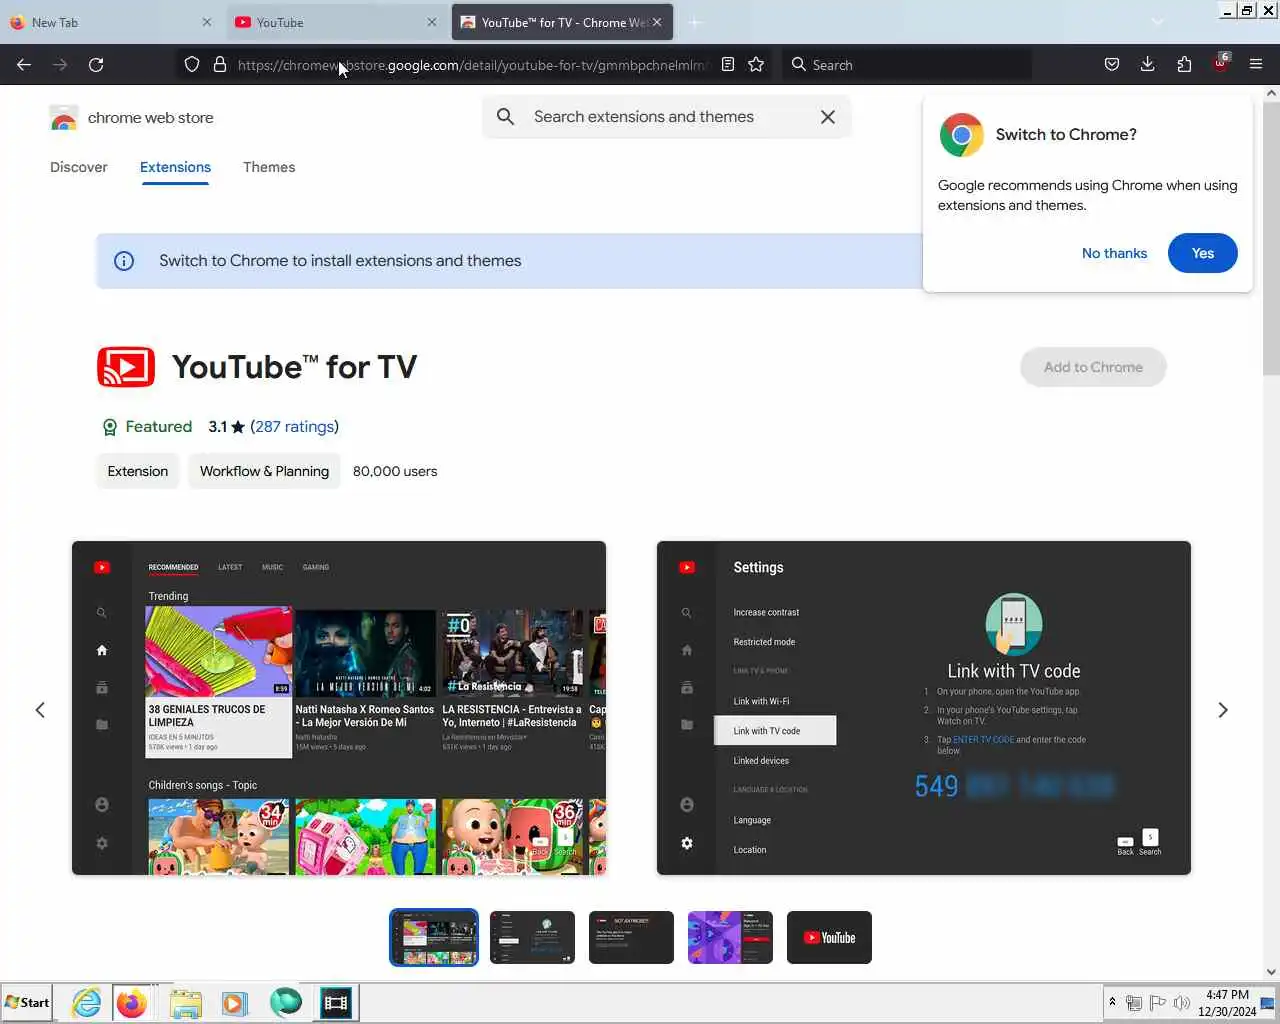List all tabs dropdown arrow
Image resolution: width=1280 pixels, height=1024 pixels.
point(1158,22)
